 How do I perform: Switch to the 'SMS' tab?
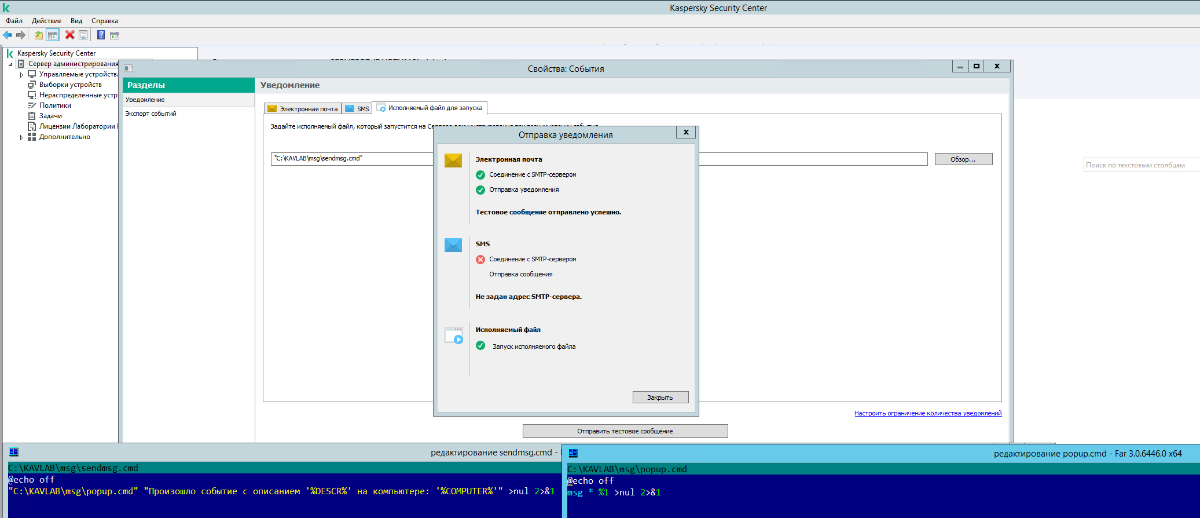(357, 108)
